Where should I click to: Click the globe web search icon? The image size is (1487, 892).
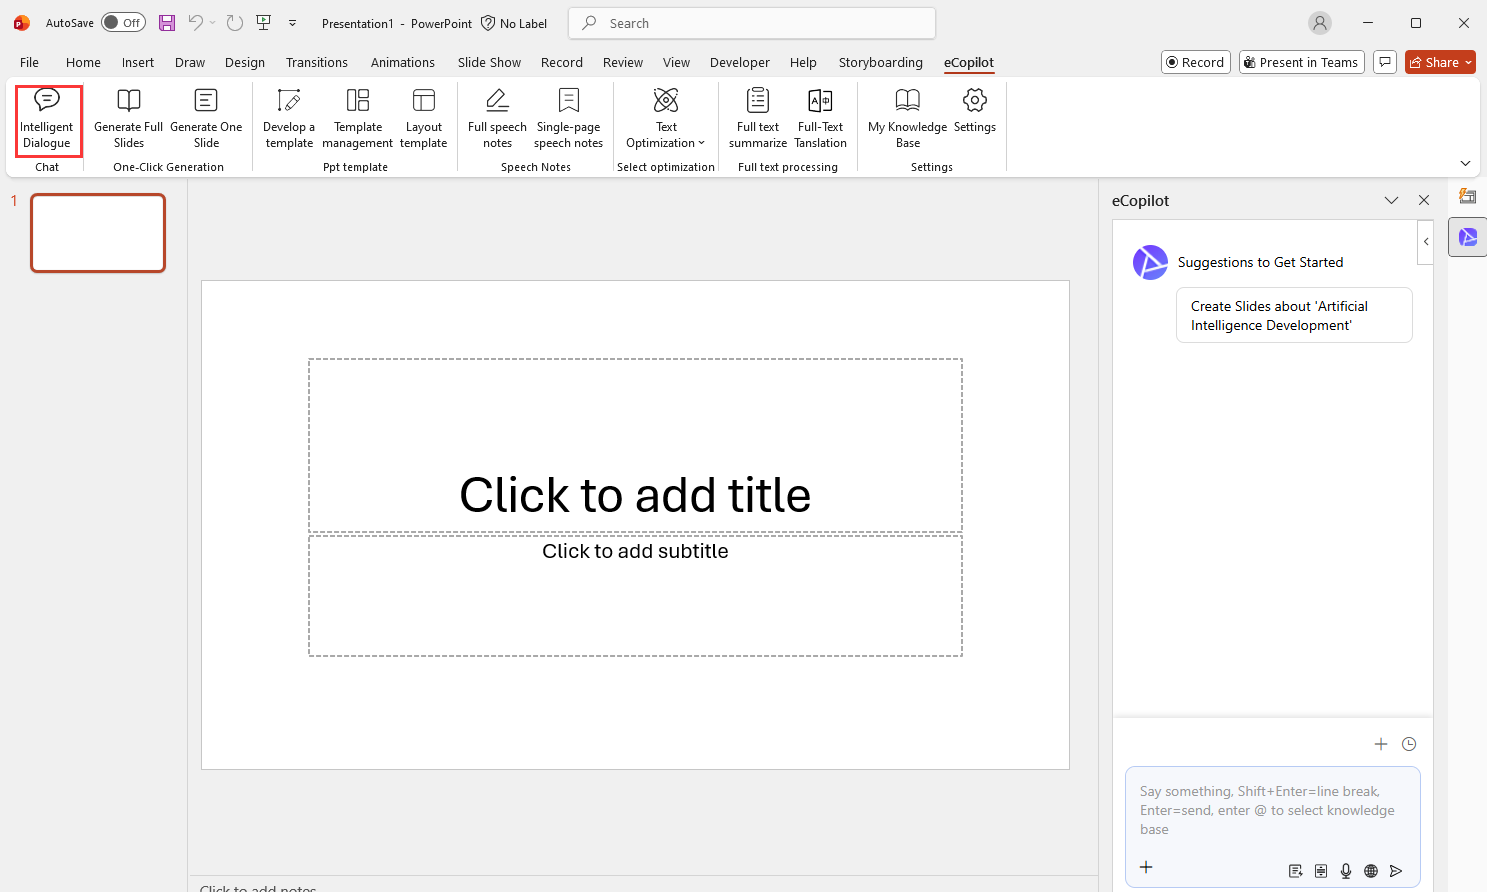click(x=1371, y=871)
